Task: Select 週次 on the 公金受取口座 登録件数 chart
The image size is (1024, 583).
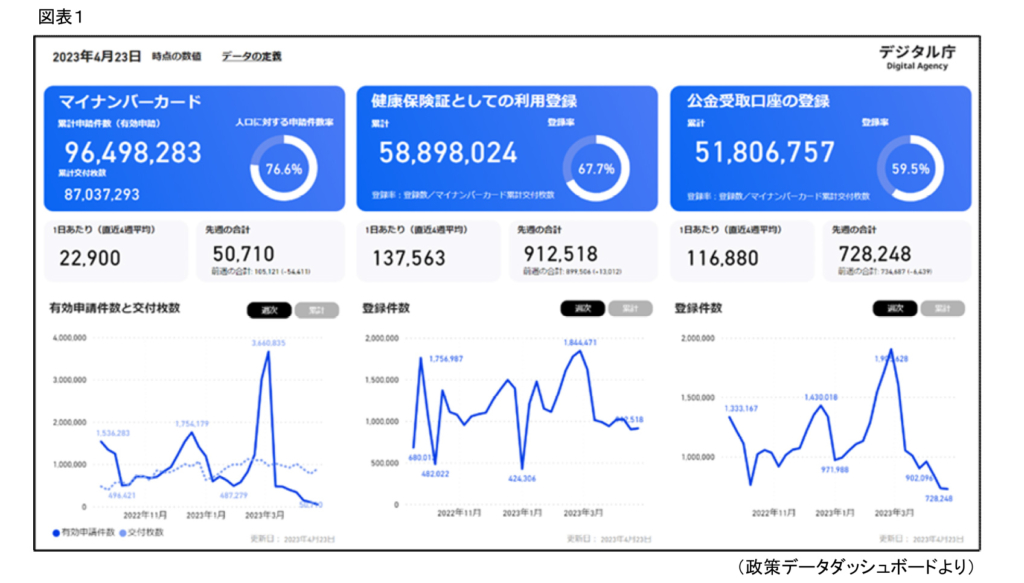Action: tap(895, 309)
